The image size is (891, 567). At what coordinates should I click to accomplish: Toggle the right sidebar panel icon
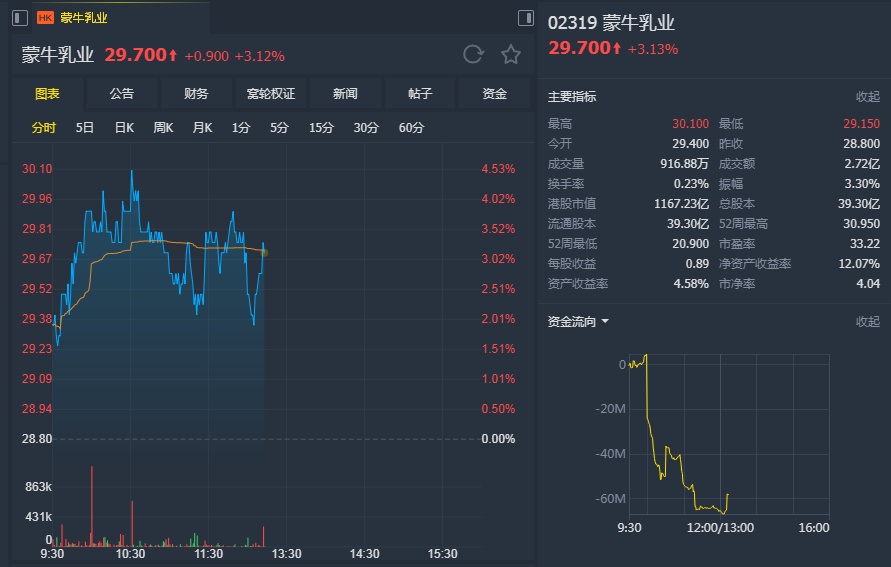[x=526, y=18]
